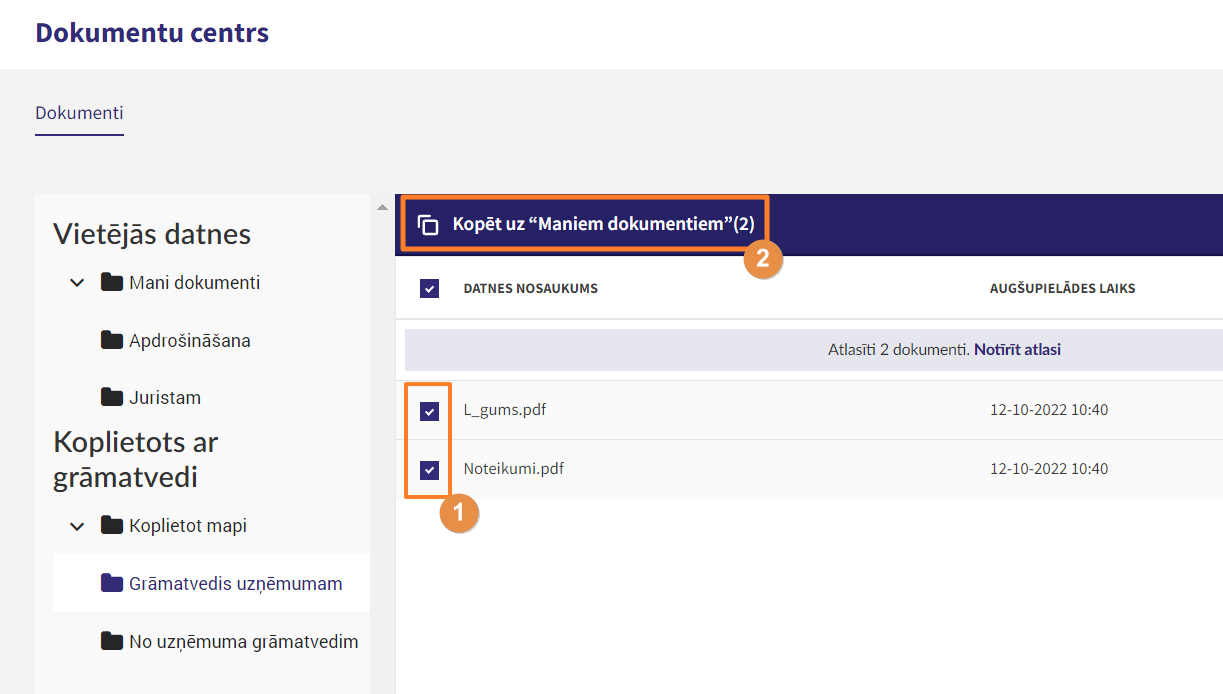Click the file name L_gums.pdf
Viewport: 1223px width, 694px height.
[x=505, y=410]
